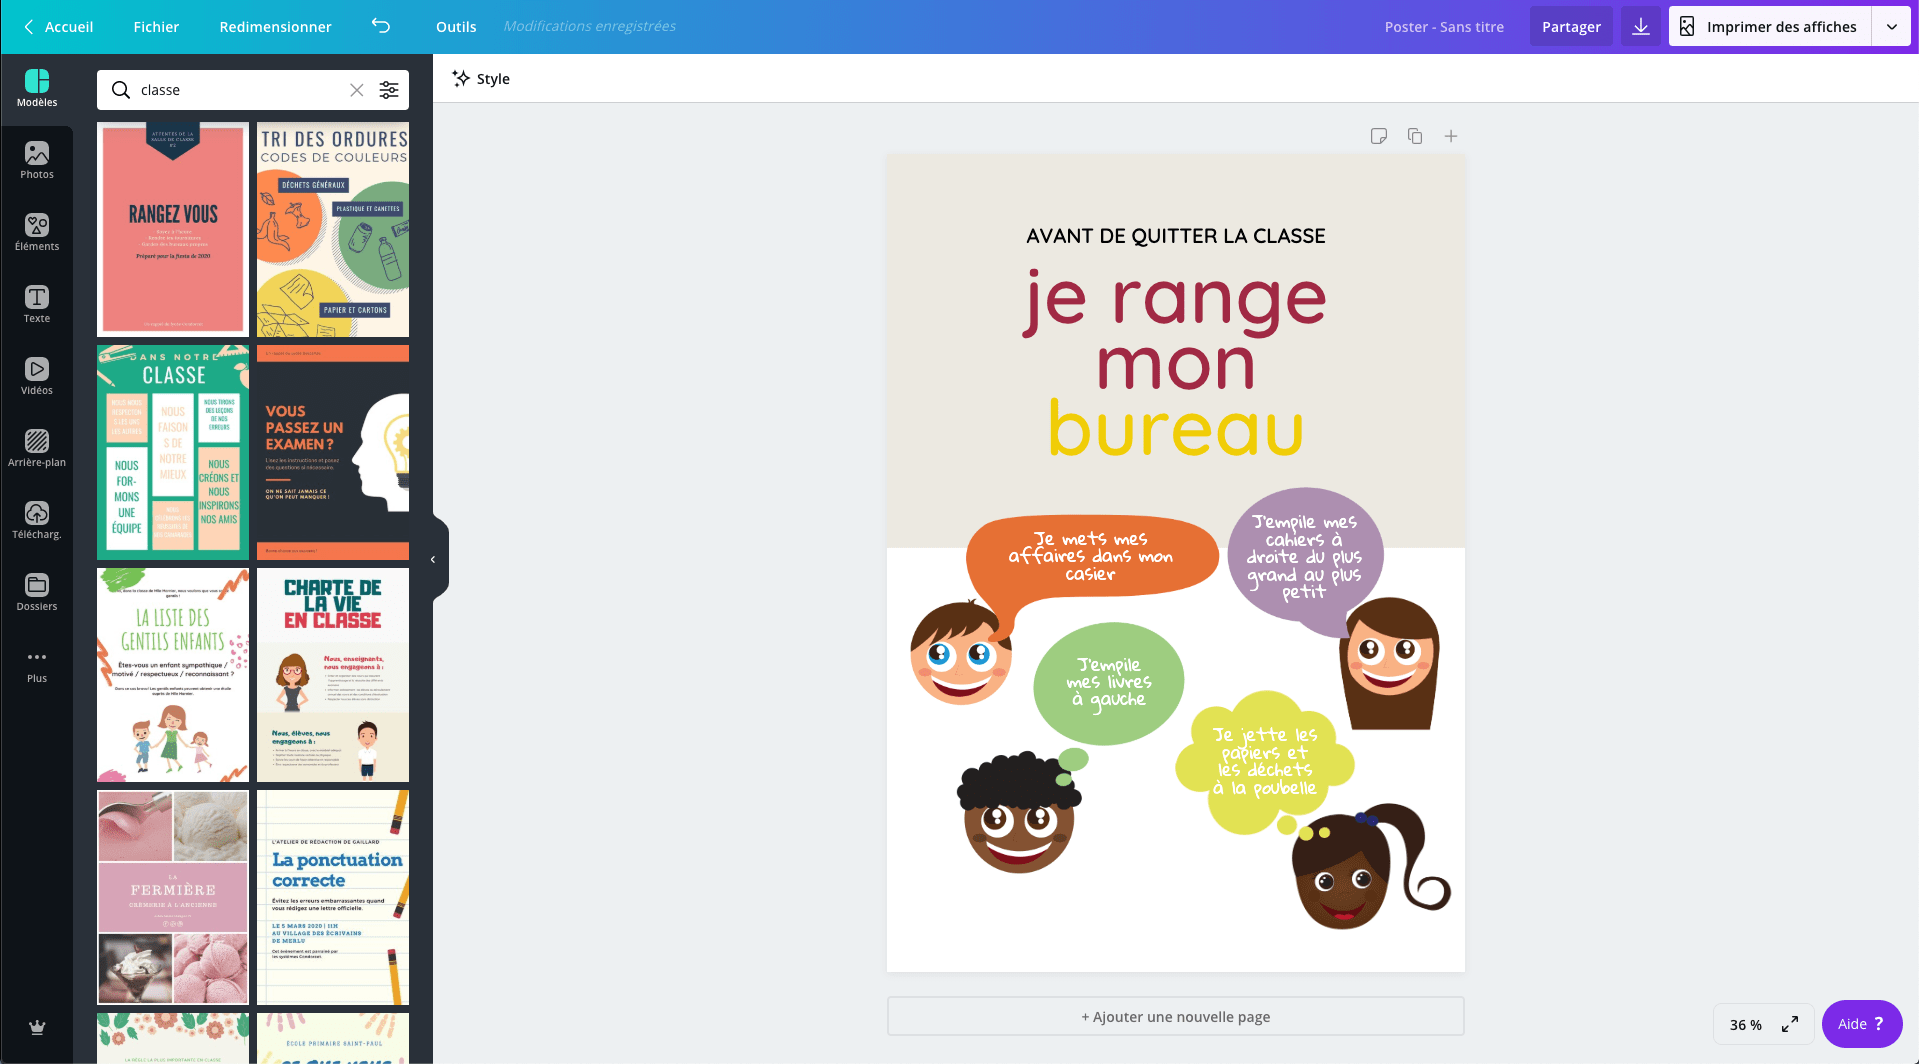Add notes to the page
1919x1064 pixels.
1379,136
